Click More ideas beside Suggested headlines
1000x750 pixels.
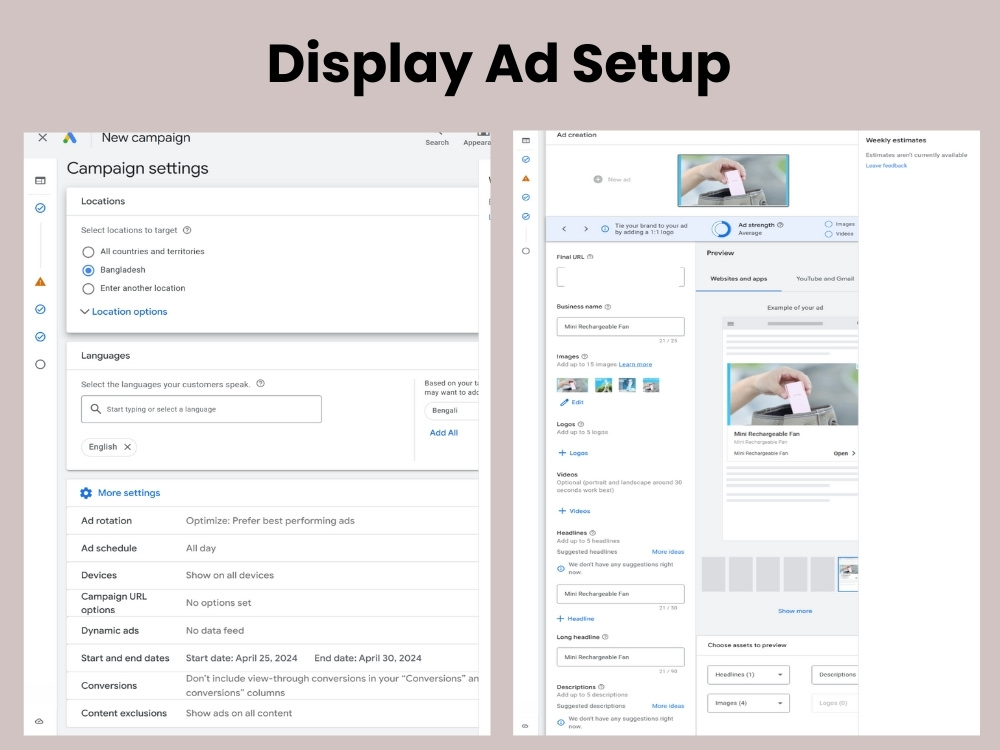coord(668,552)
